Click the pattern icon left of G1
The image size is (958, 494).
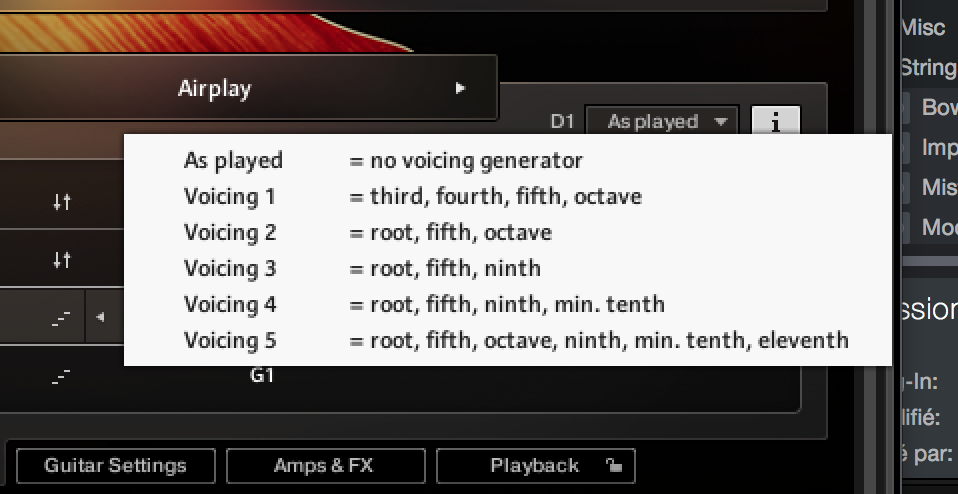point(62,377)
